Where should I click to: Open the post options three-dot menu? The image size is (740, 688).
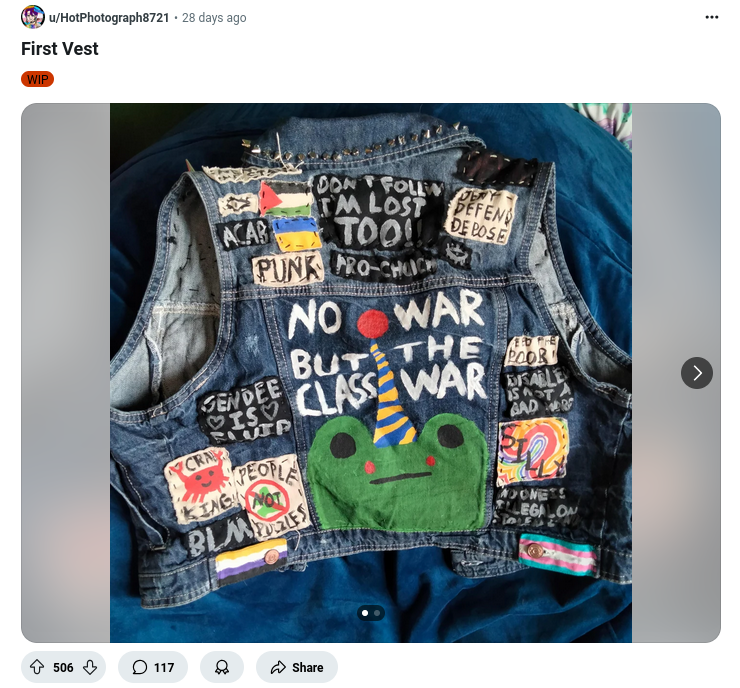[711, 17]
